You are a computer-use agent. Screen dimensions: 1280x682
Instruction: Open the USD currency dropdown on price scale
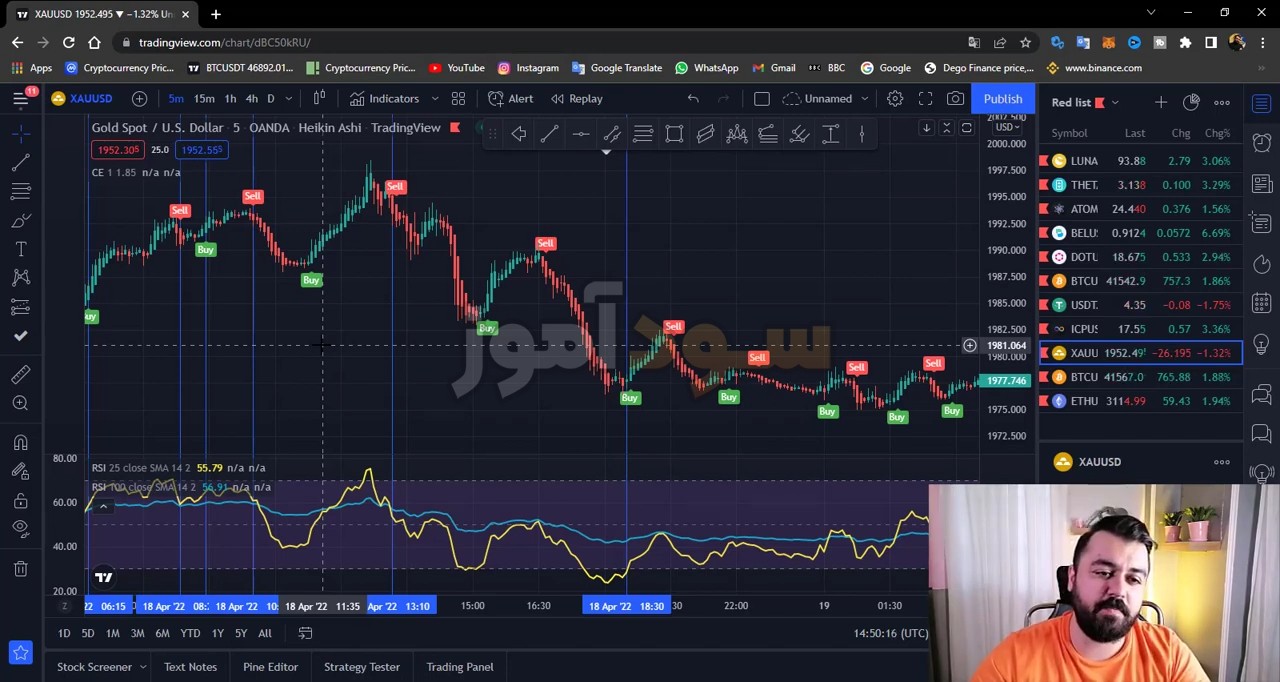tap(1006, 127)
